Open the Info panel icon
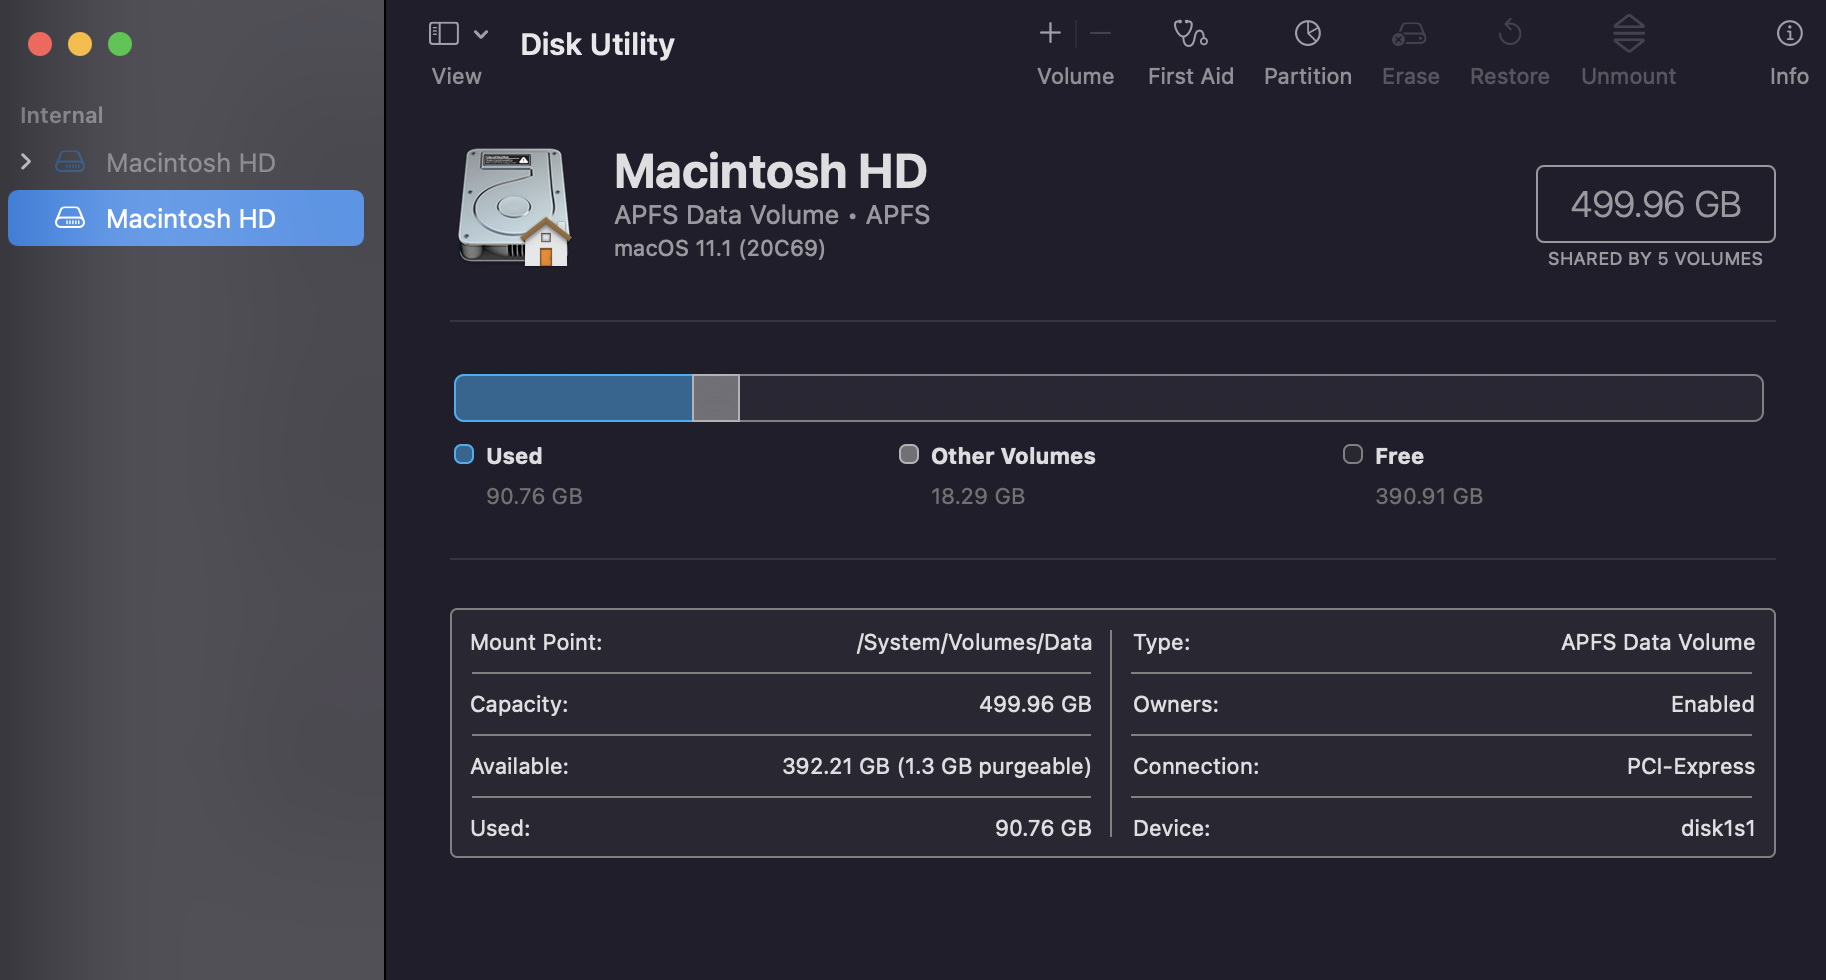Screen dimensions: 1826x980 pos(1788,34)
